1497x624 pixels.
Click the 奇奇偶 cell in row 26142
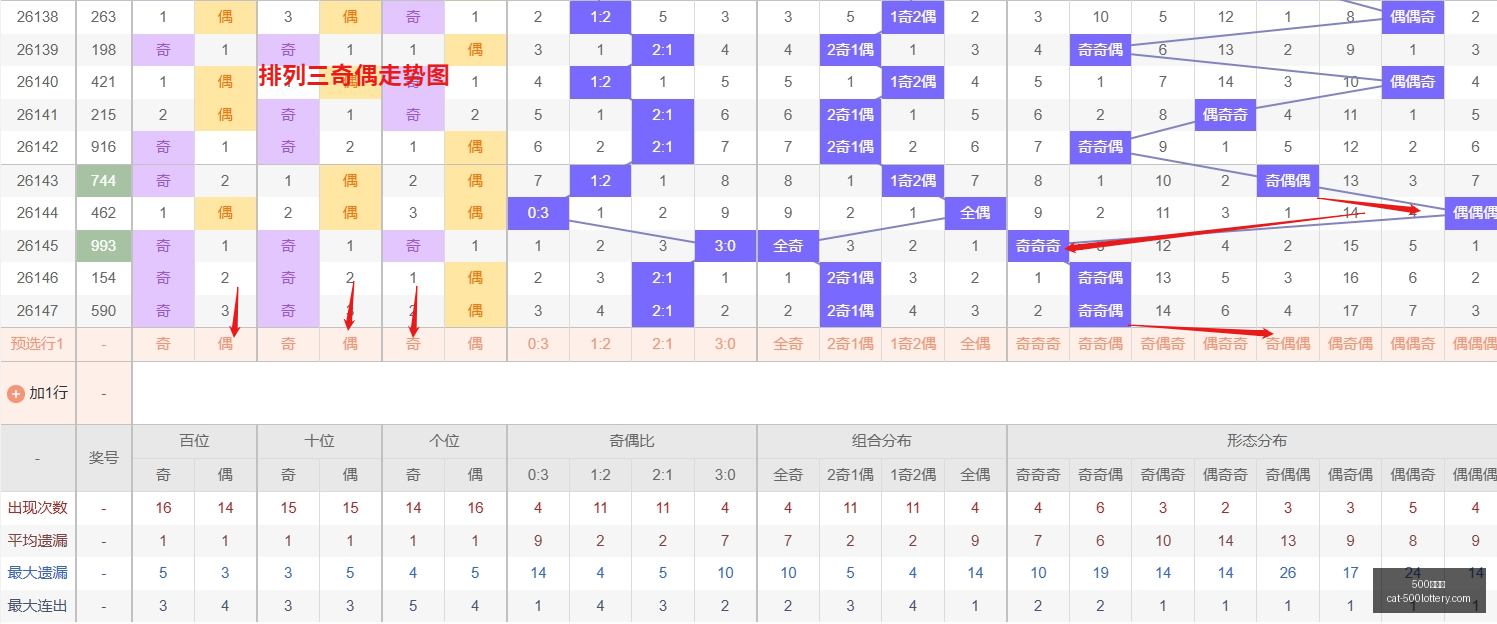1100,147
